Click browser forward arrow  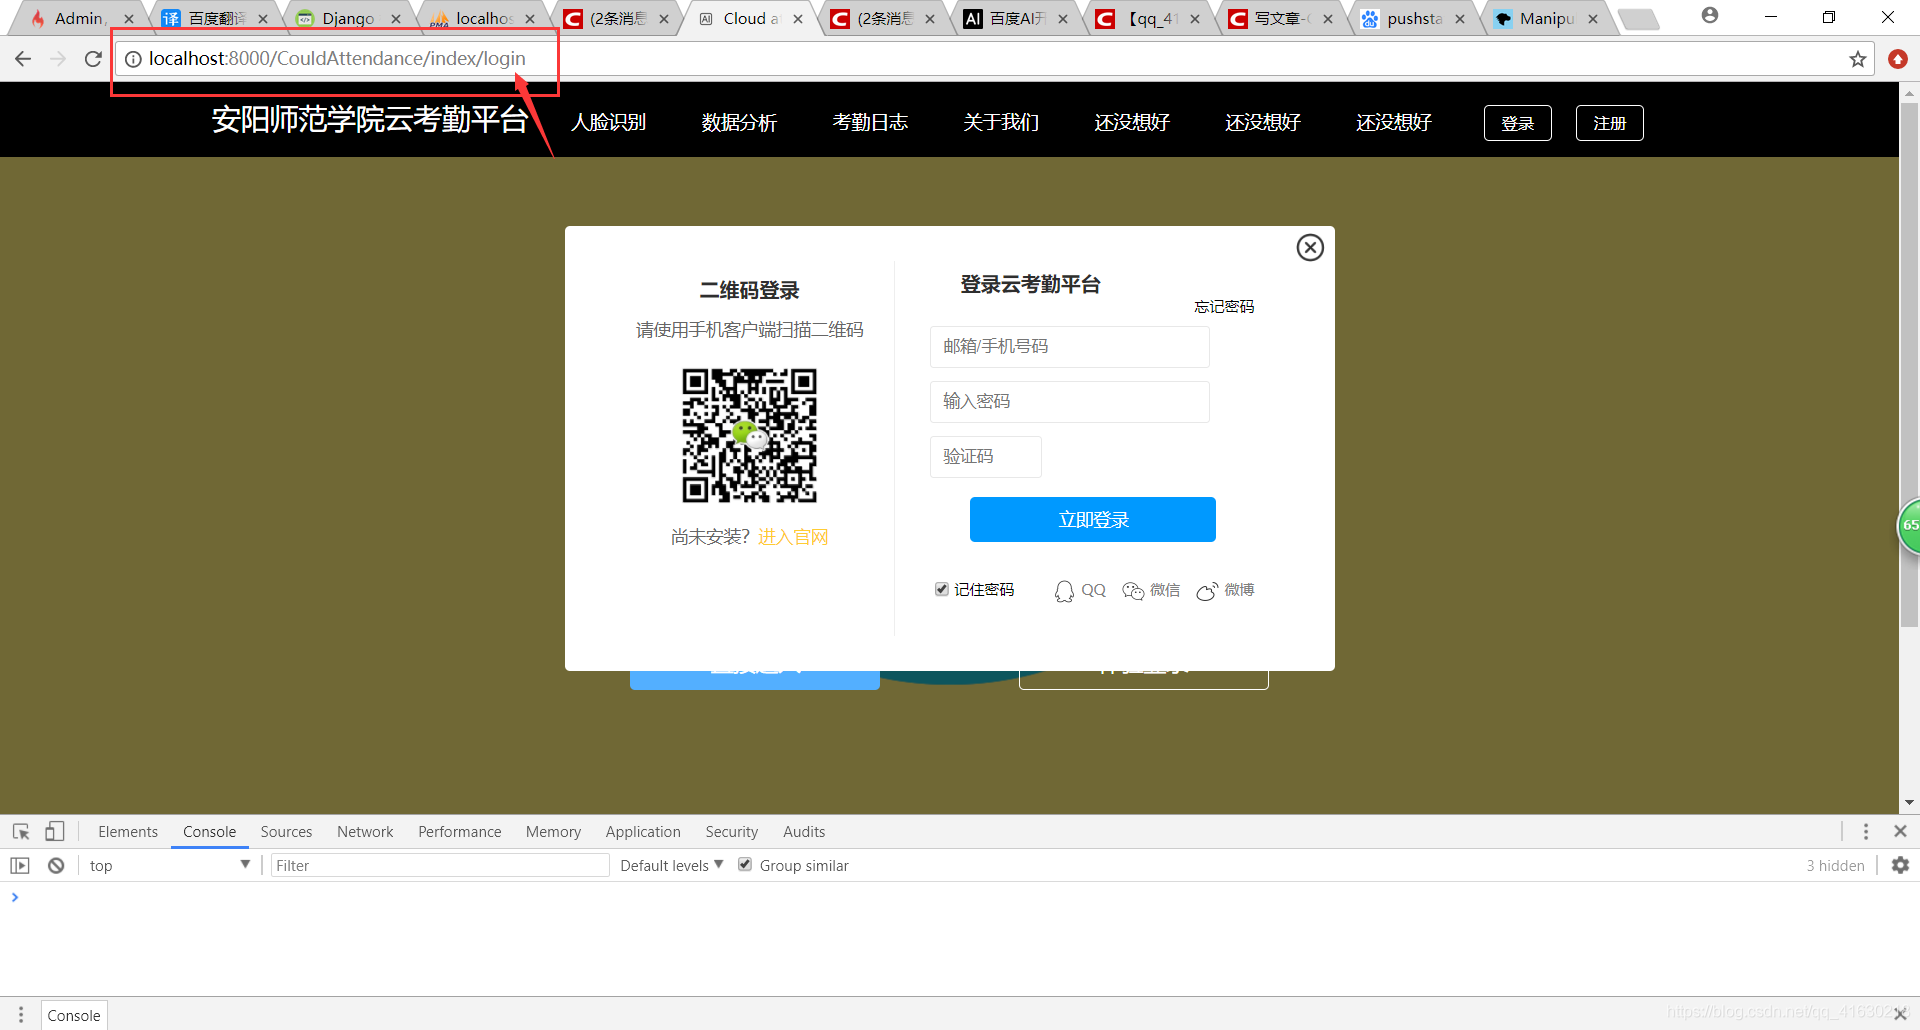pyautogui.click(x=58, y=59)
